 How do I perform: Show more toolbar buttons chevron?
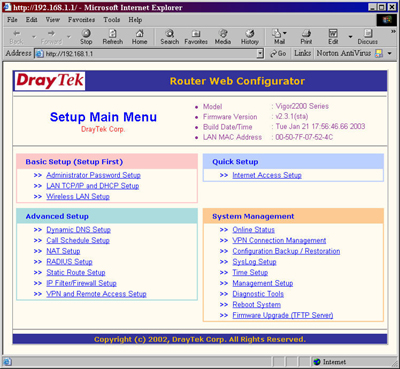tap(393, 31)
